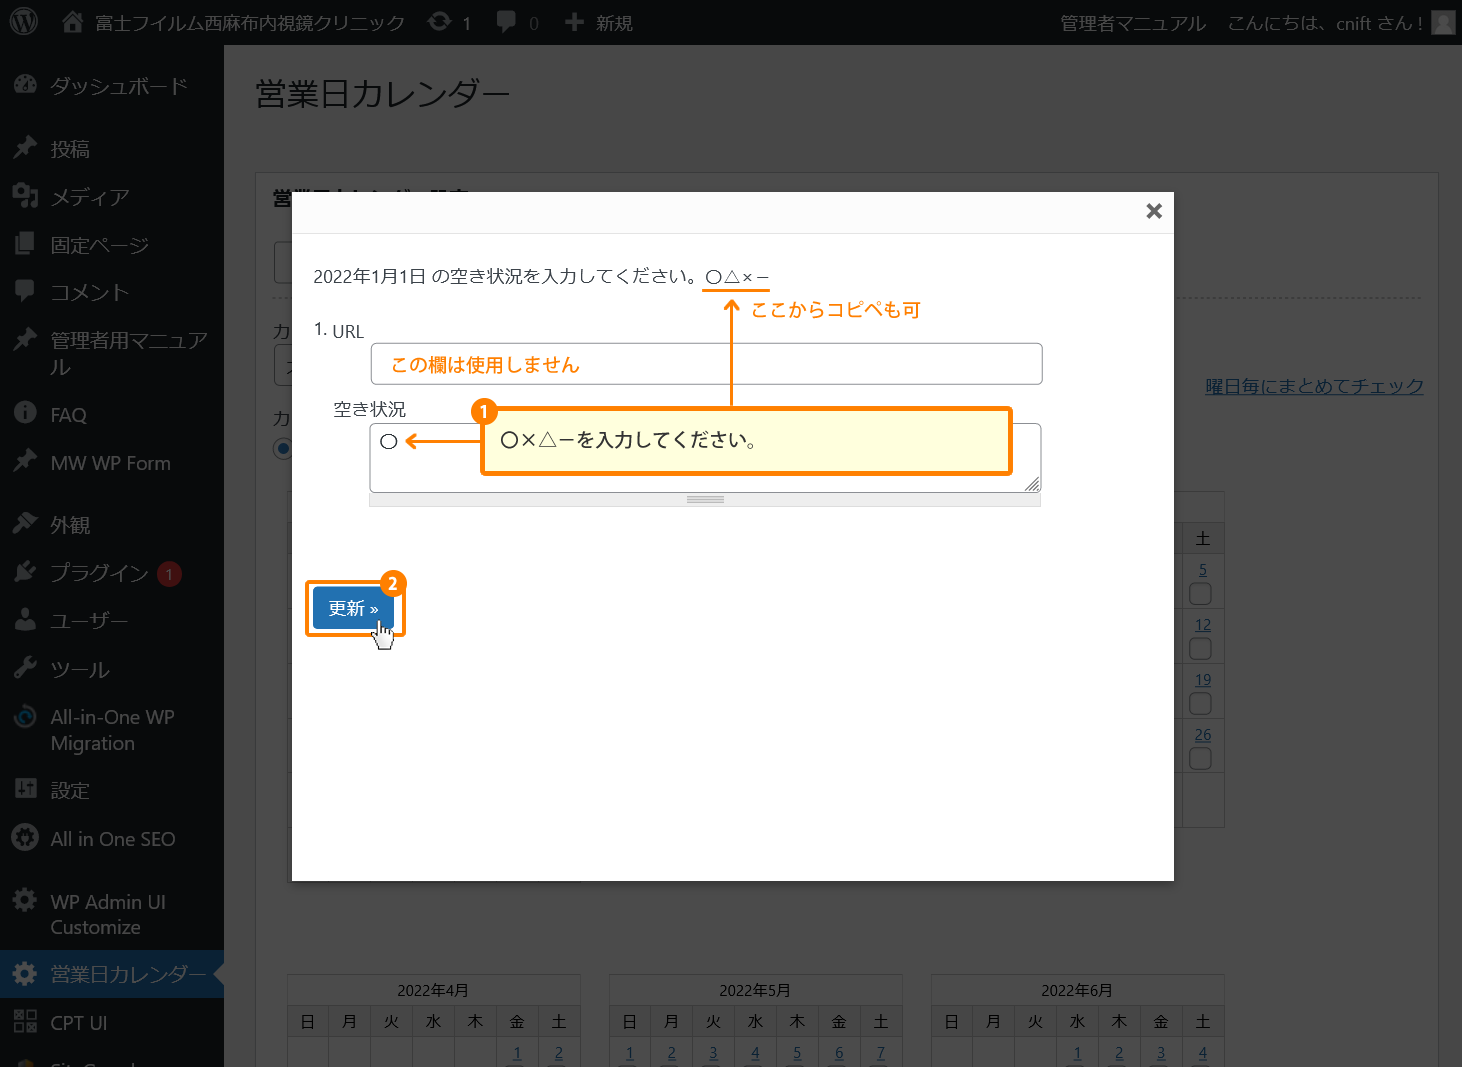
Task: Toggle checkbox under date 5
Action: coord(1201,594)
